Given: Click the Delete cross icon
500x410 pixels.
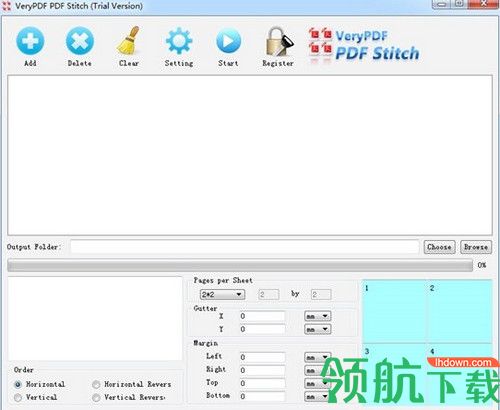Looking at the screenshot, I should (80, 41).
